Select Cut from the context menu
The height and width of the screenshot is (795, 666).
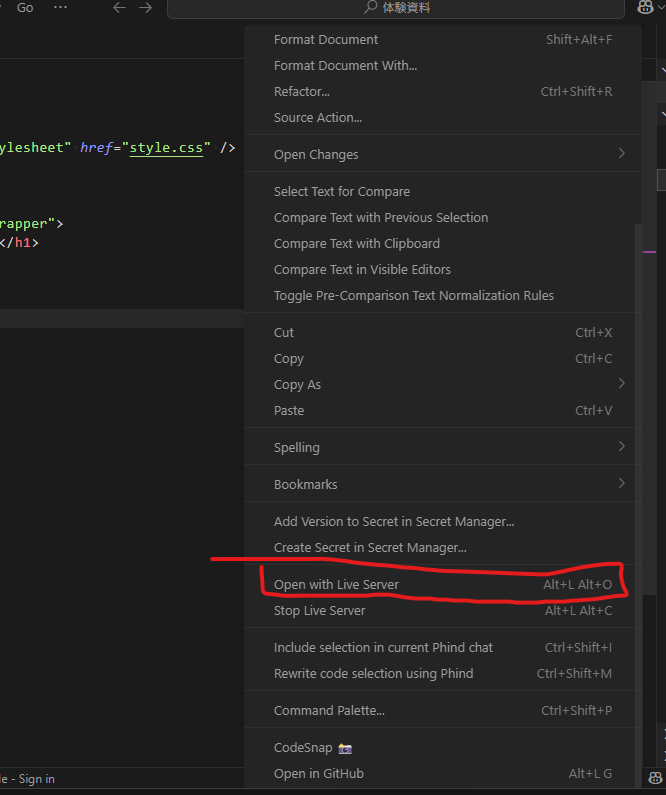point(443,333)
